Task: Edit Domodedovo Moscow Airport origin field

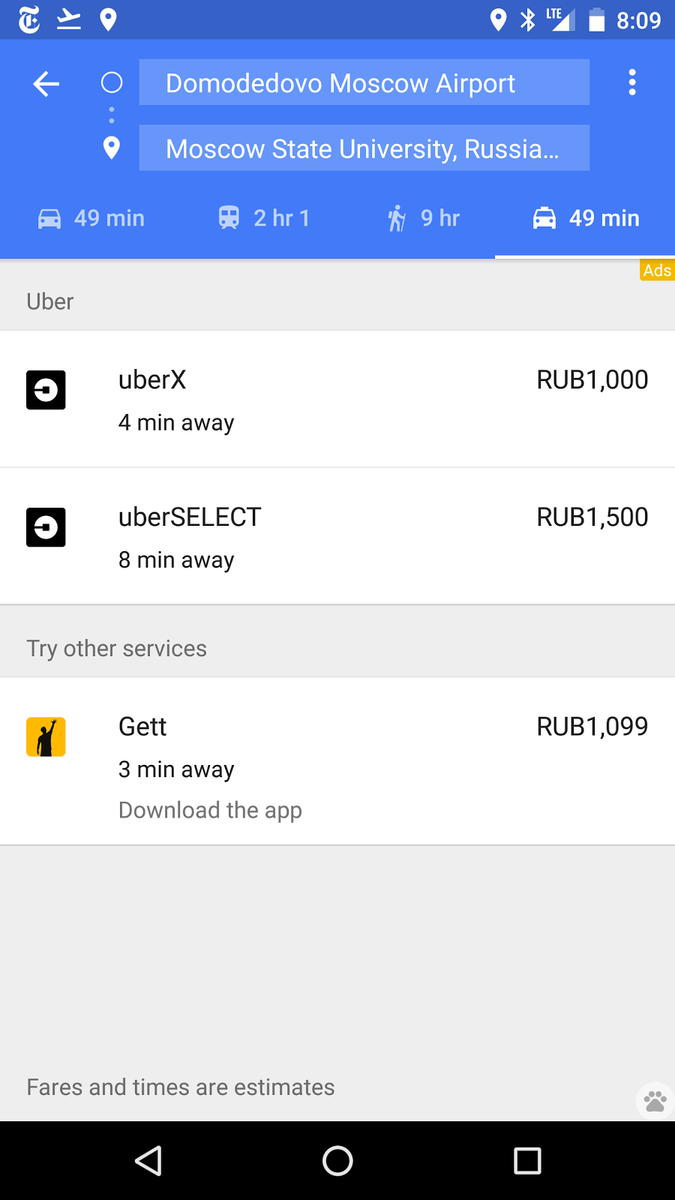Action: point(364,83)
